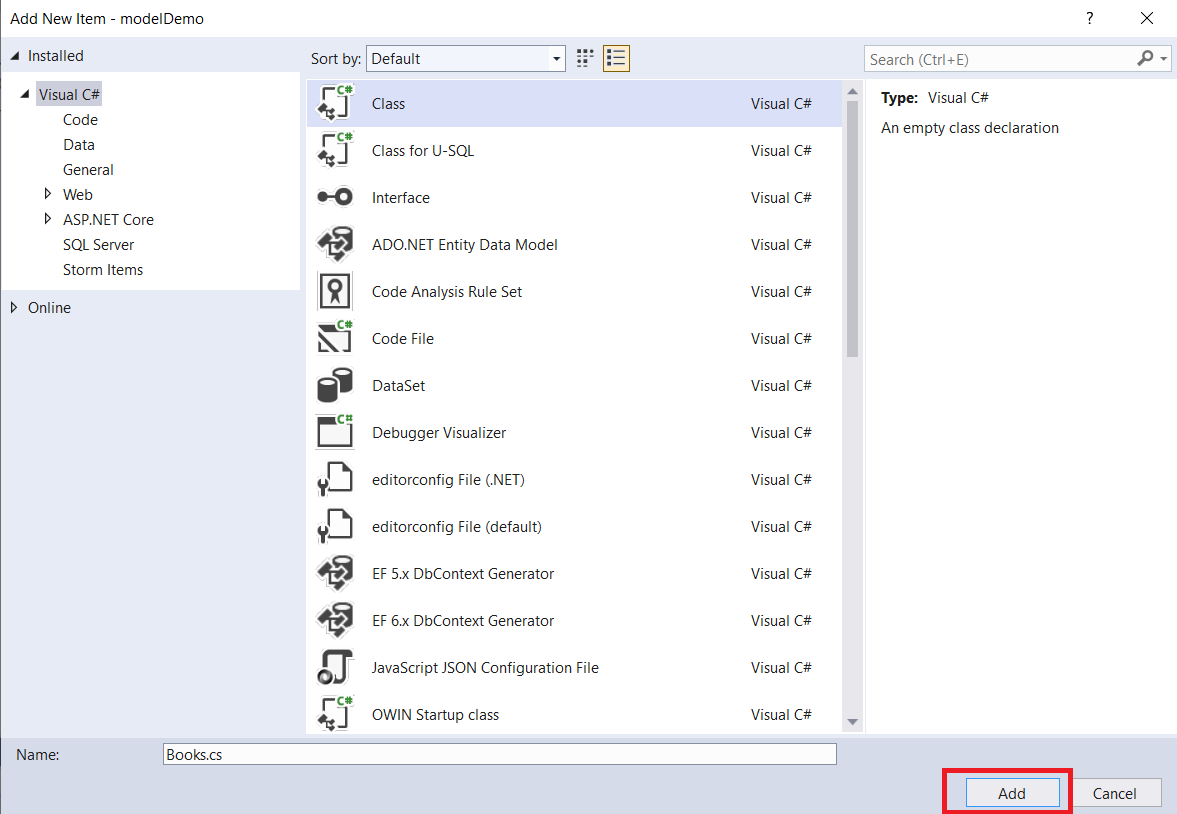The image size is (1177, 814).
Task: Click the template list scrollbar down arrow
Action: [x=852, y=722]
